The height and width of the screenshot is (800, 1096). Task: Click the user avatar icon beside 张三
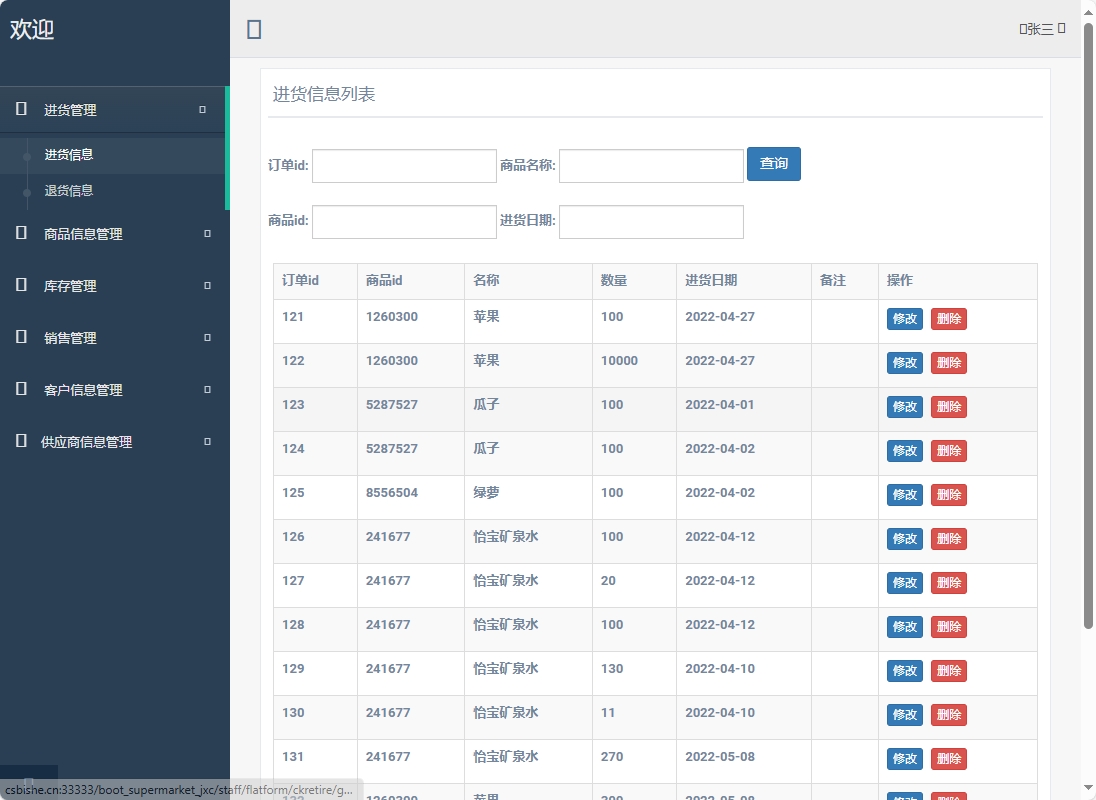pos(1023,29)
